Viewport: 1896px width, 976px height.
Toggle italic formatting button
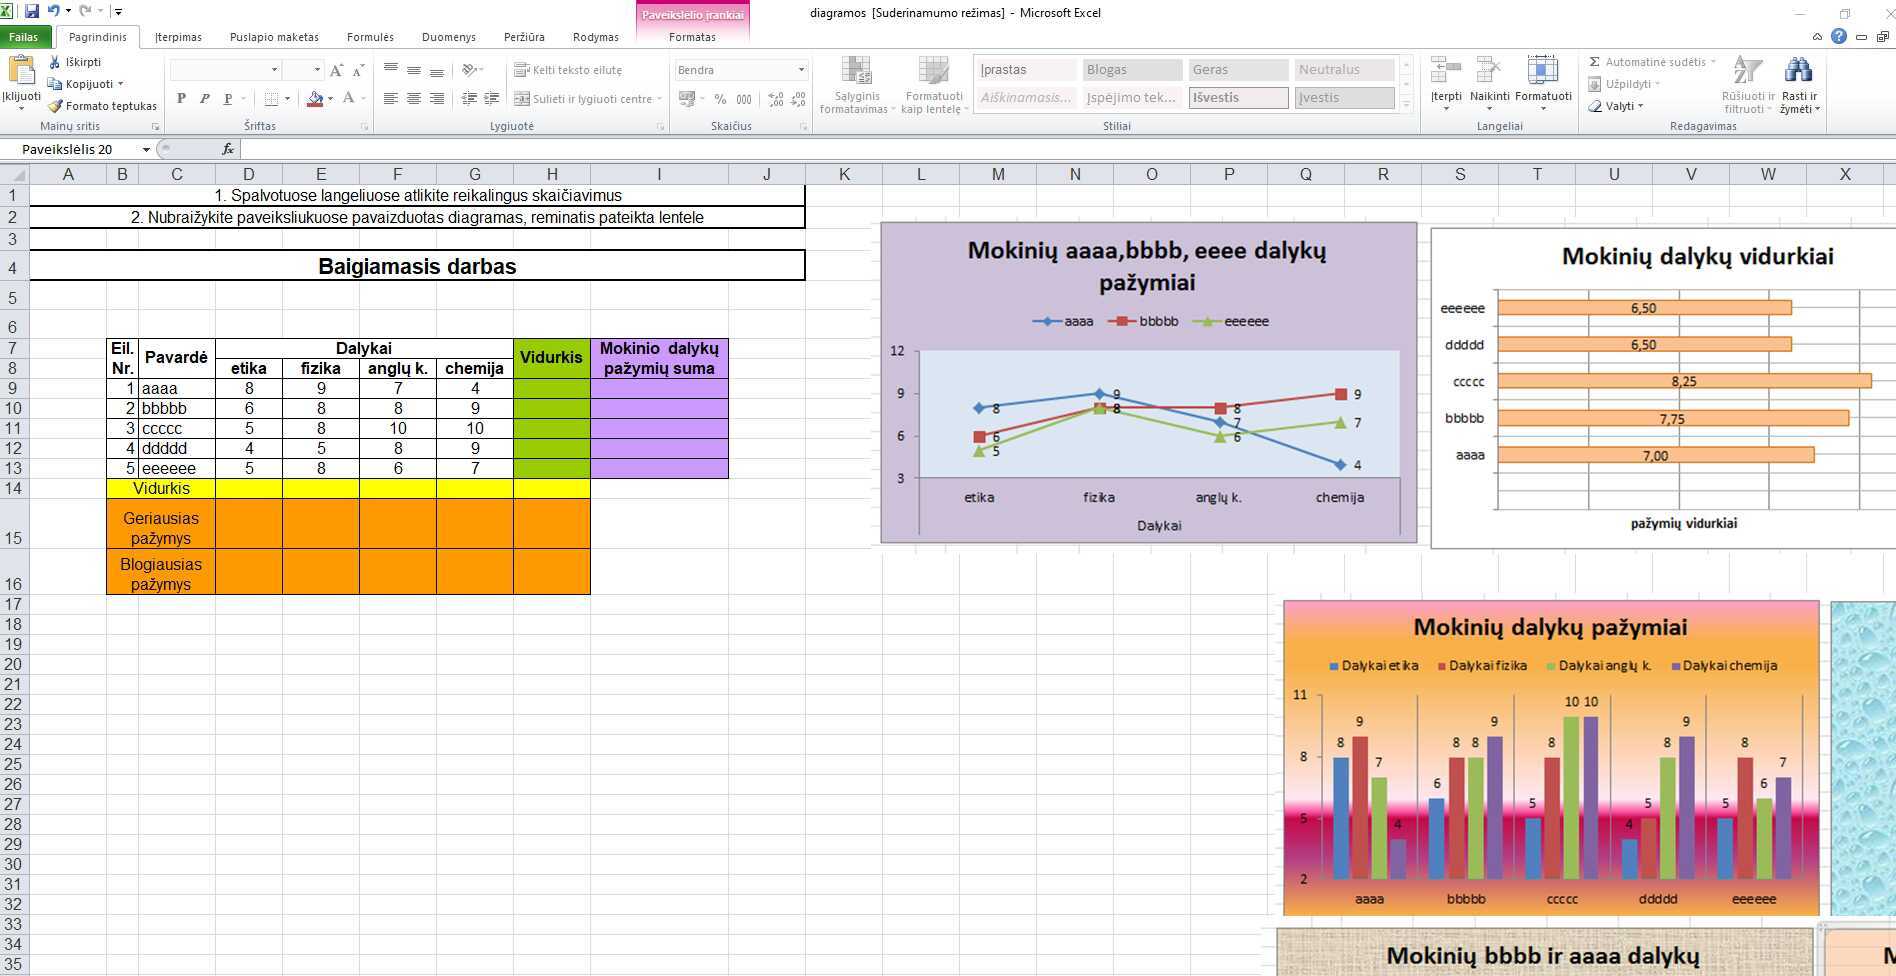tap(204, 99)
